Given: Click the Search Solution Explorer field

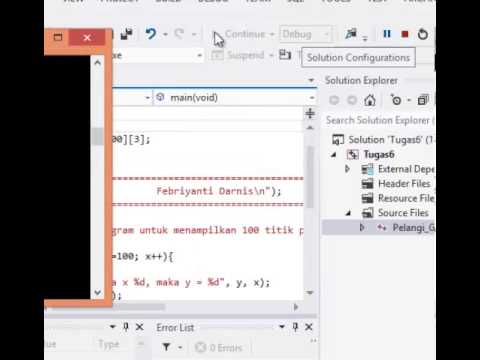Looking at the screenshot, I should pyautogui.click(x=380, y=120).
